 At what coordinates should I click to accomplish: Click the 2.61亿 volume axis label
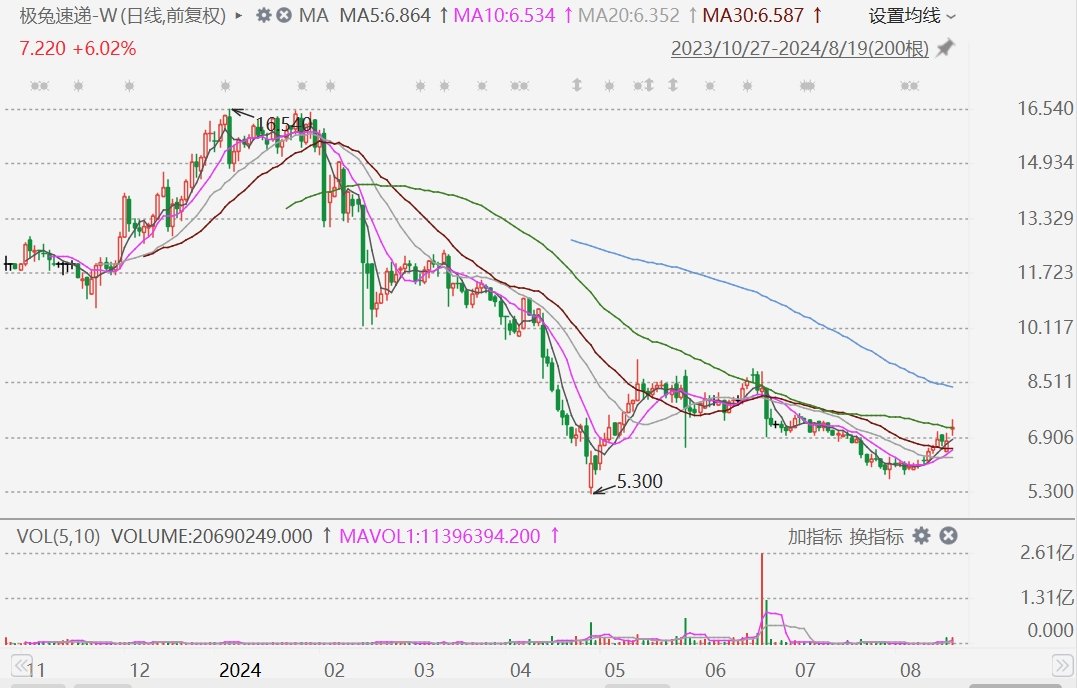[x=1046, y=552]
